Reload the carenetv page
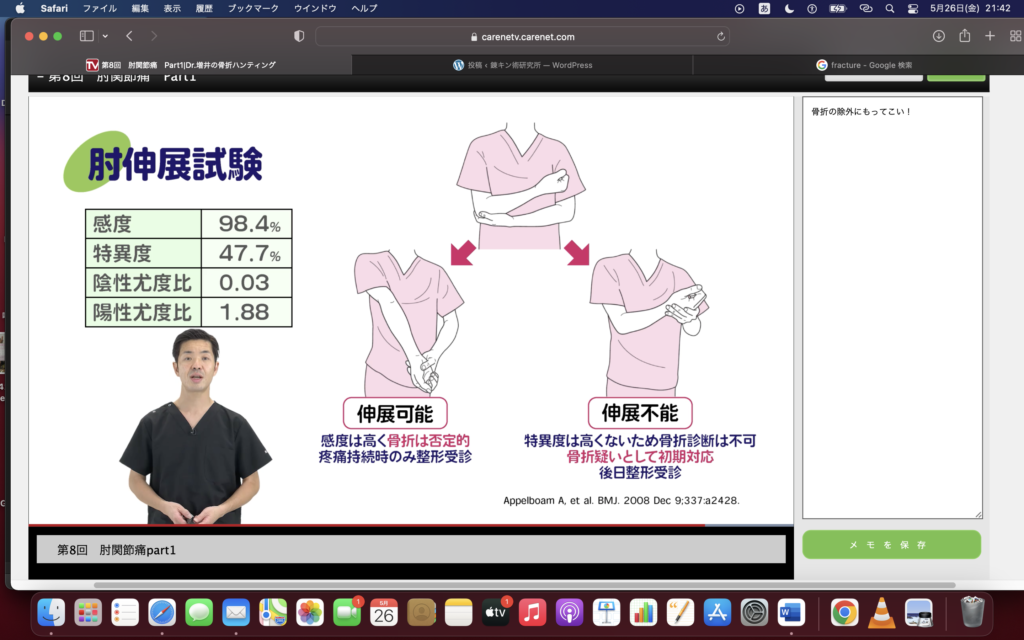Image resolution: width=1024 pixels, height=640 pixels. tap(721, 36)
